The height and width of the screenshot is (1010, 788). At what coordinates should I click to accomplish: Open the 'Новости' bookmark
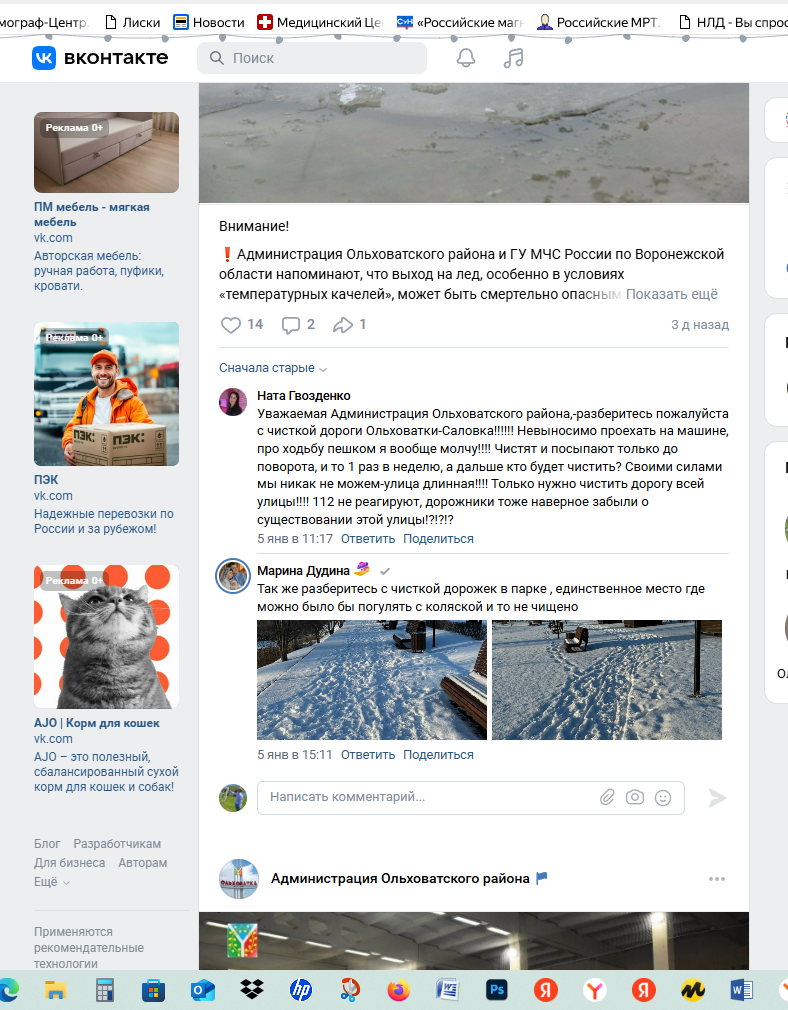click(x=209, y=23)
